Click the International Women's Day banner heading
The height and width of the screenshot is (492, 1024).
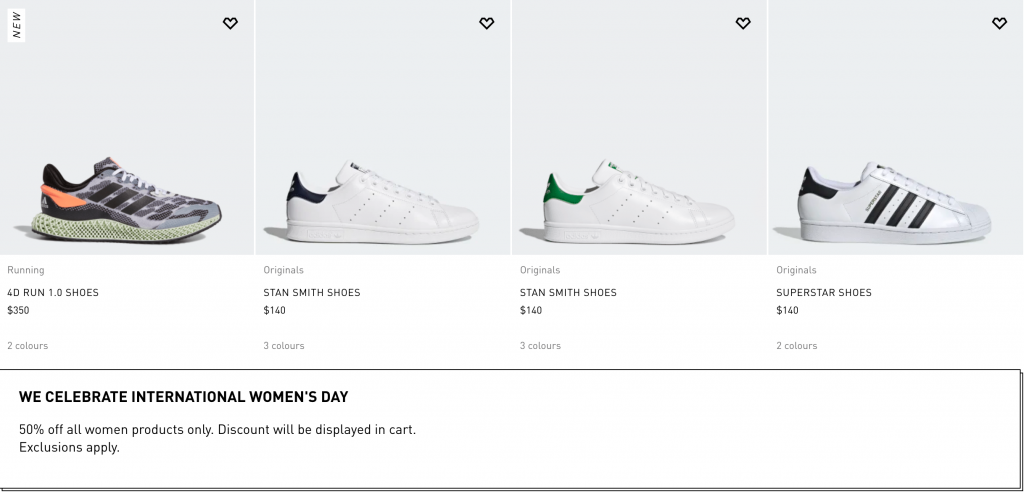tap(183, 397)
